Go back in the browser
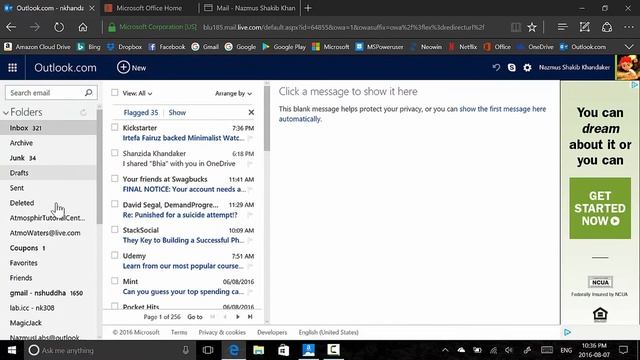 click(11, 27)
